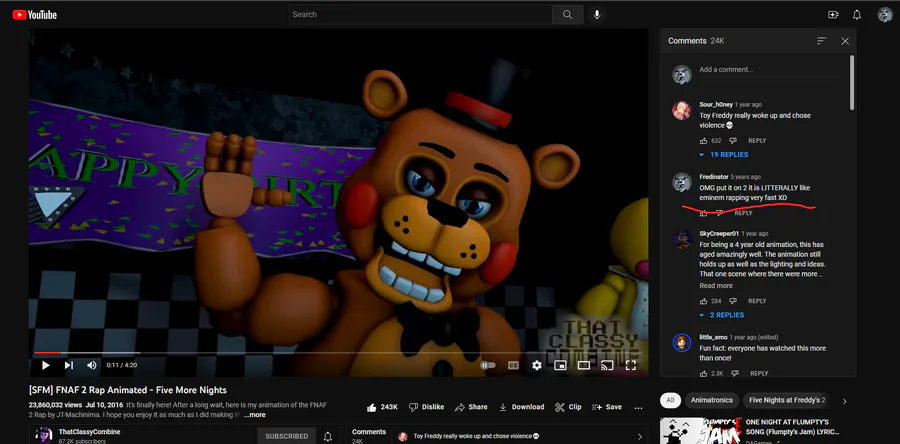Switch to miniplayer mode
This screenshot has height=444, width=900.
point(560,365)
